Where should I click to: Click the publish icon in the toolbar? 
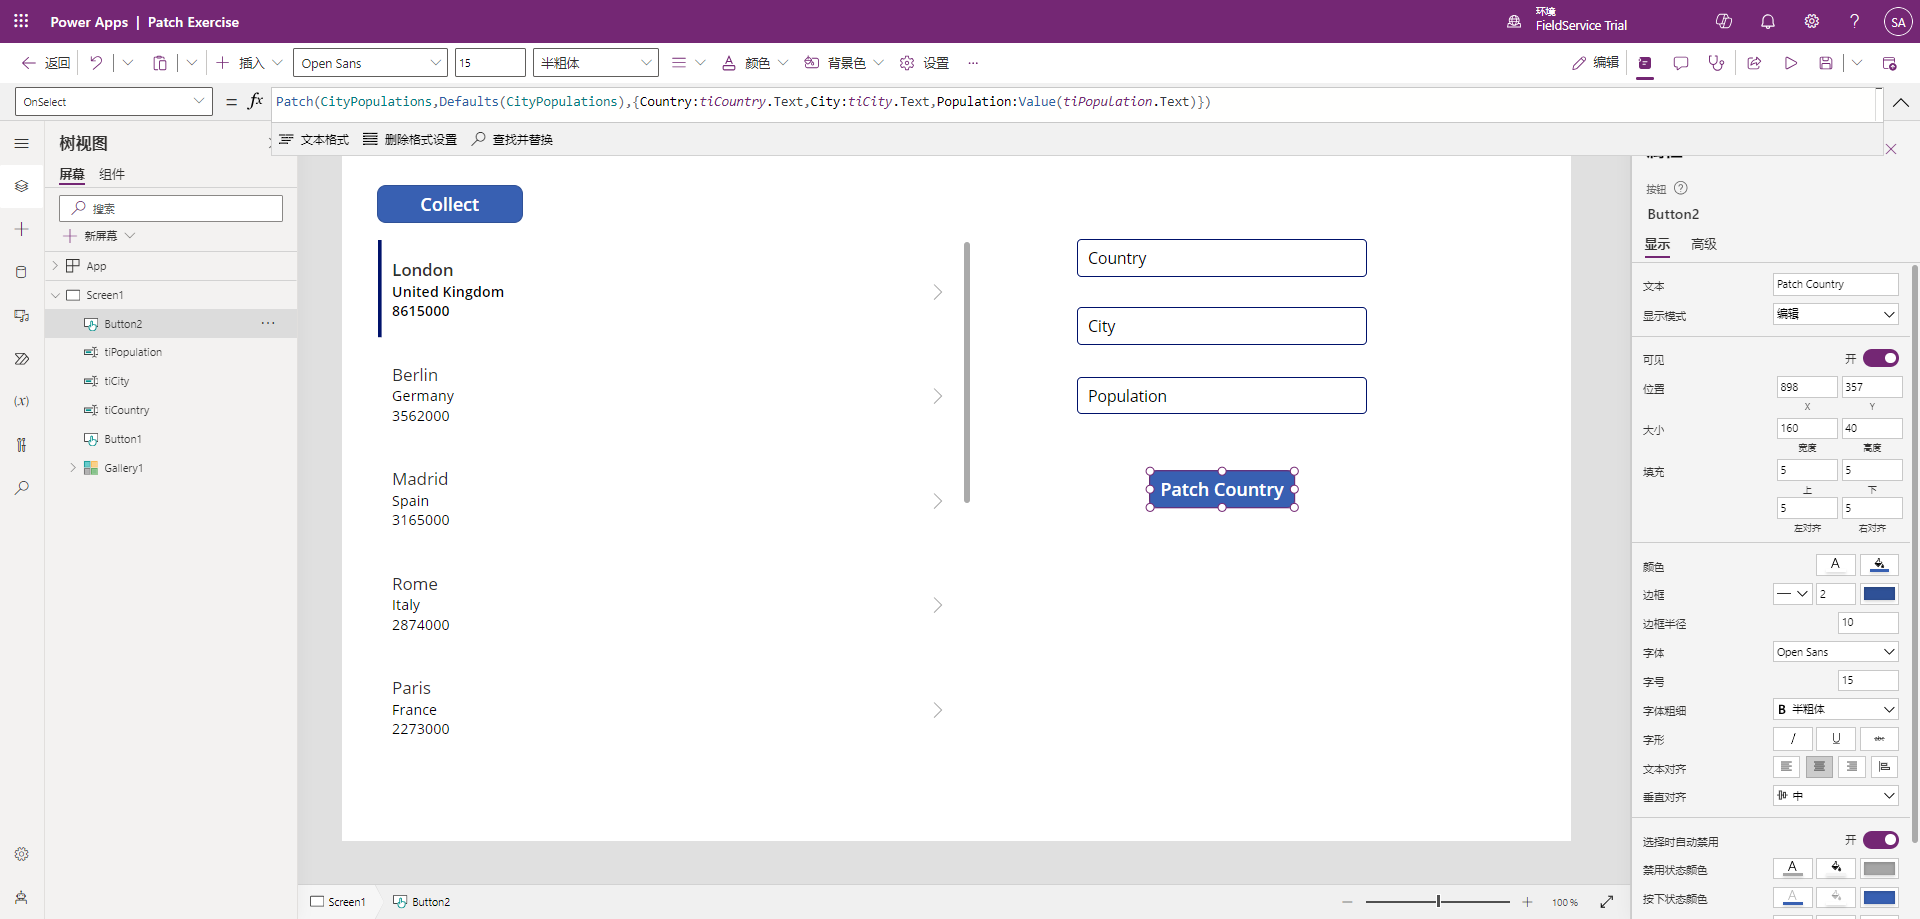1890,63
